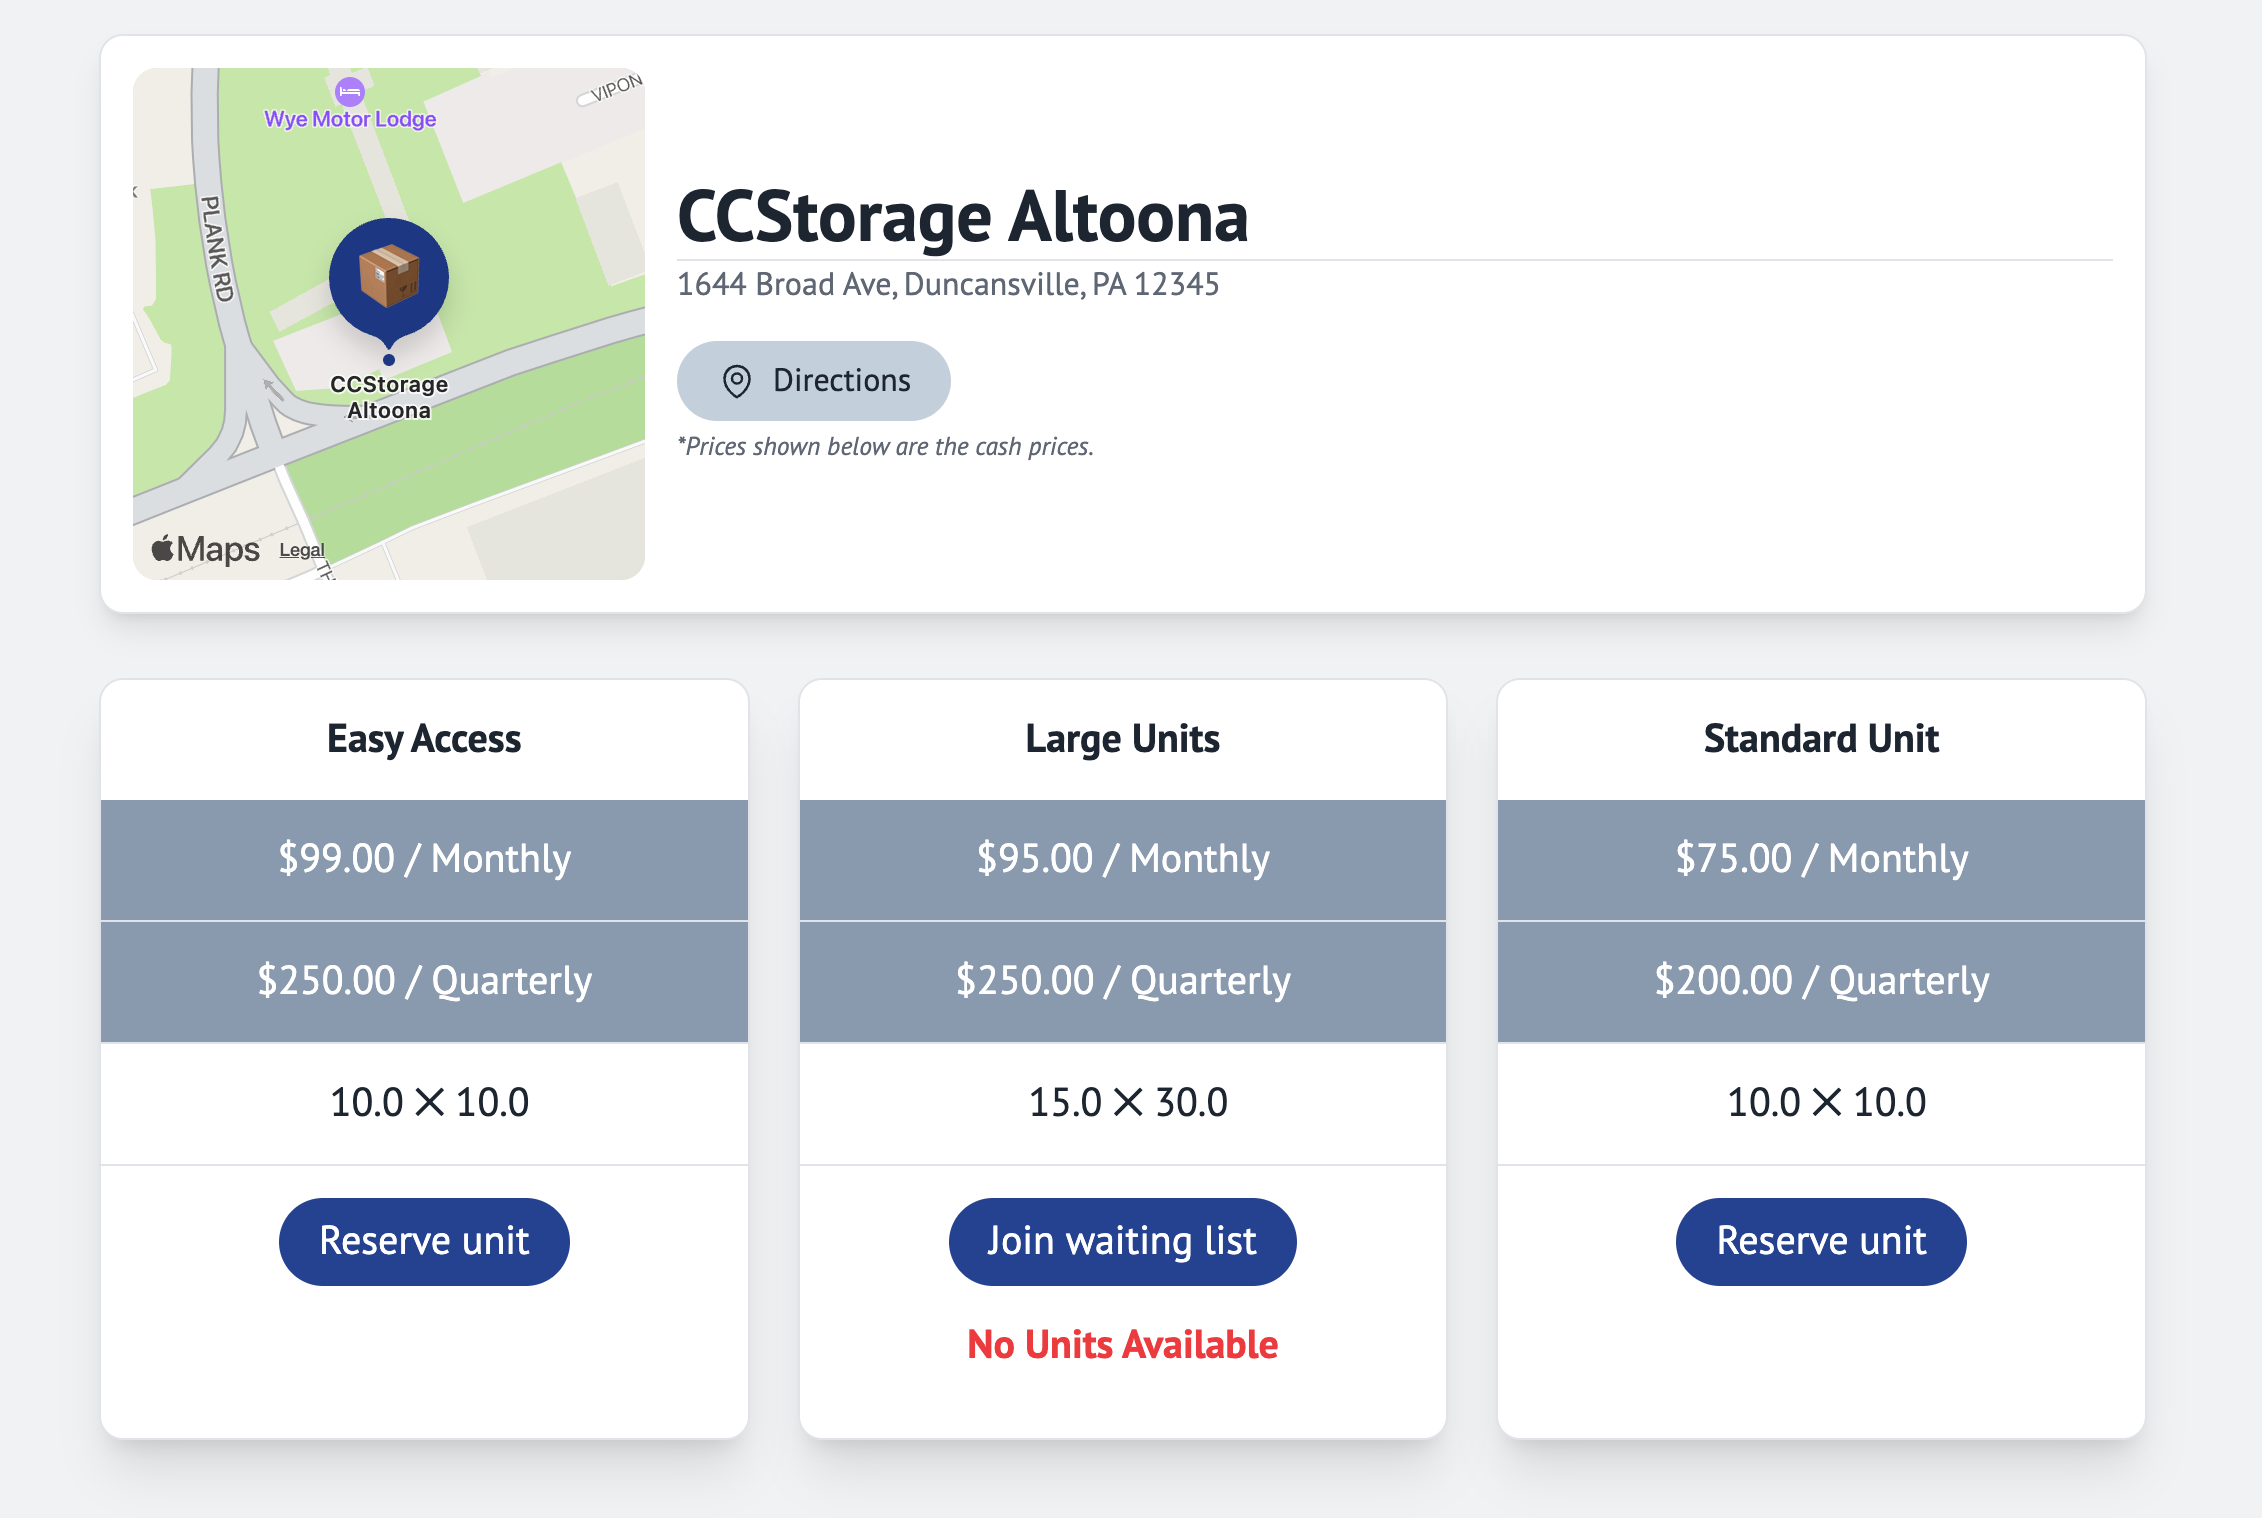The height and width of the screenshot is (1518, 2262).
Task: Select the $250.00 Quarterly price for Large Units
Action: point(1122,980)
